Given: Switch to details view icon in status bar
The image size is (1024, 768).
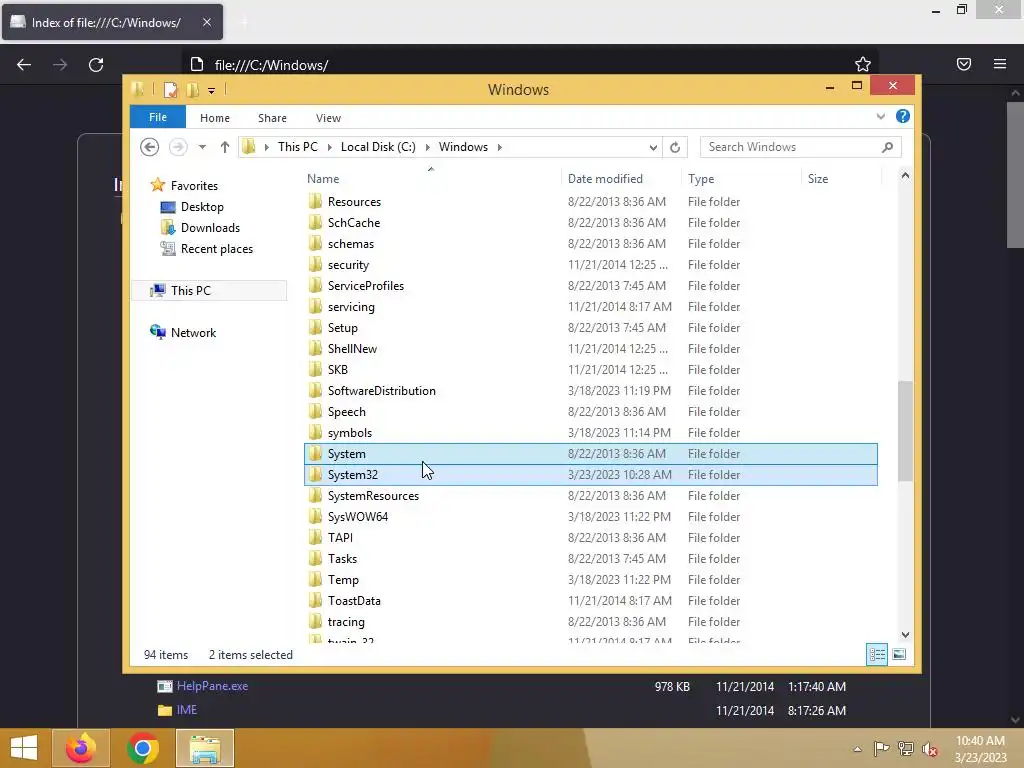Looking at the screenshot, I should click(876, 654).
